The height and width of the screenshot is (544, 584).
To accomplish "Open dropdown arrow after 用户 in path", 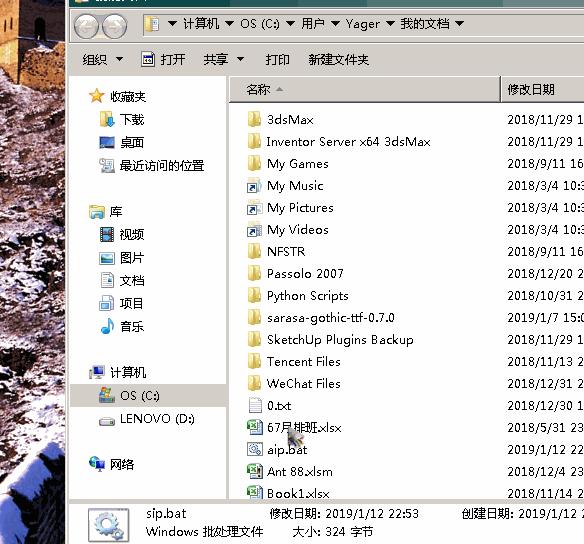I will pos(335,24).
